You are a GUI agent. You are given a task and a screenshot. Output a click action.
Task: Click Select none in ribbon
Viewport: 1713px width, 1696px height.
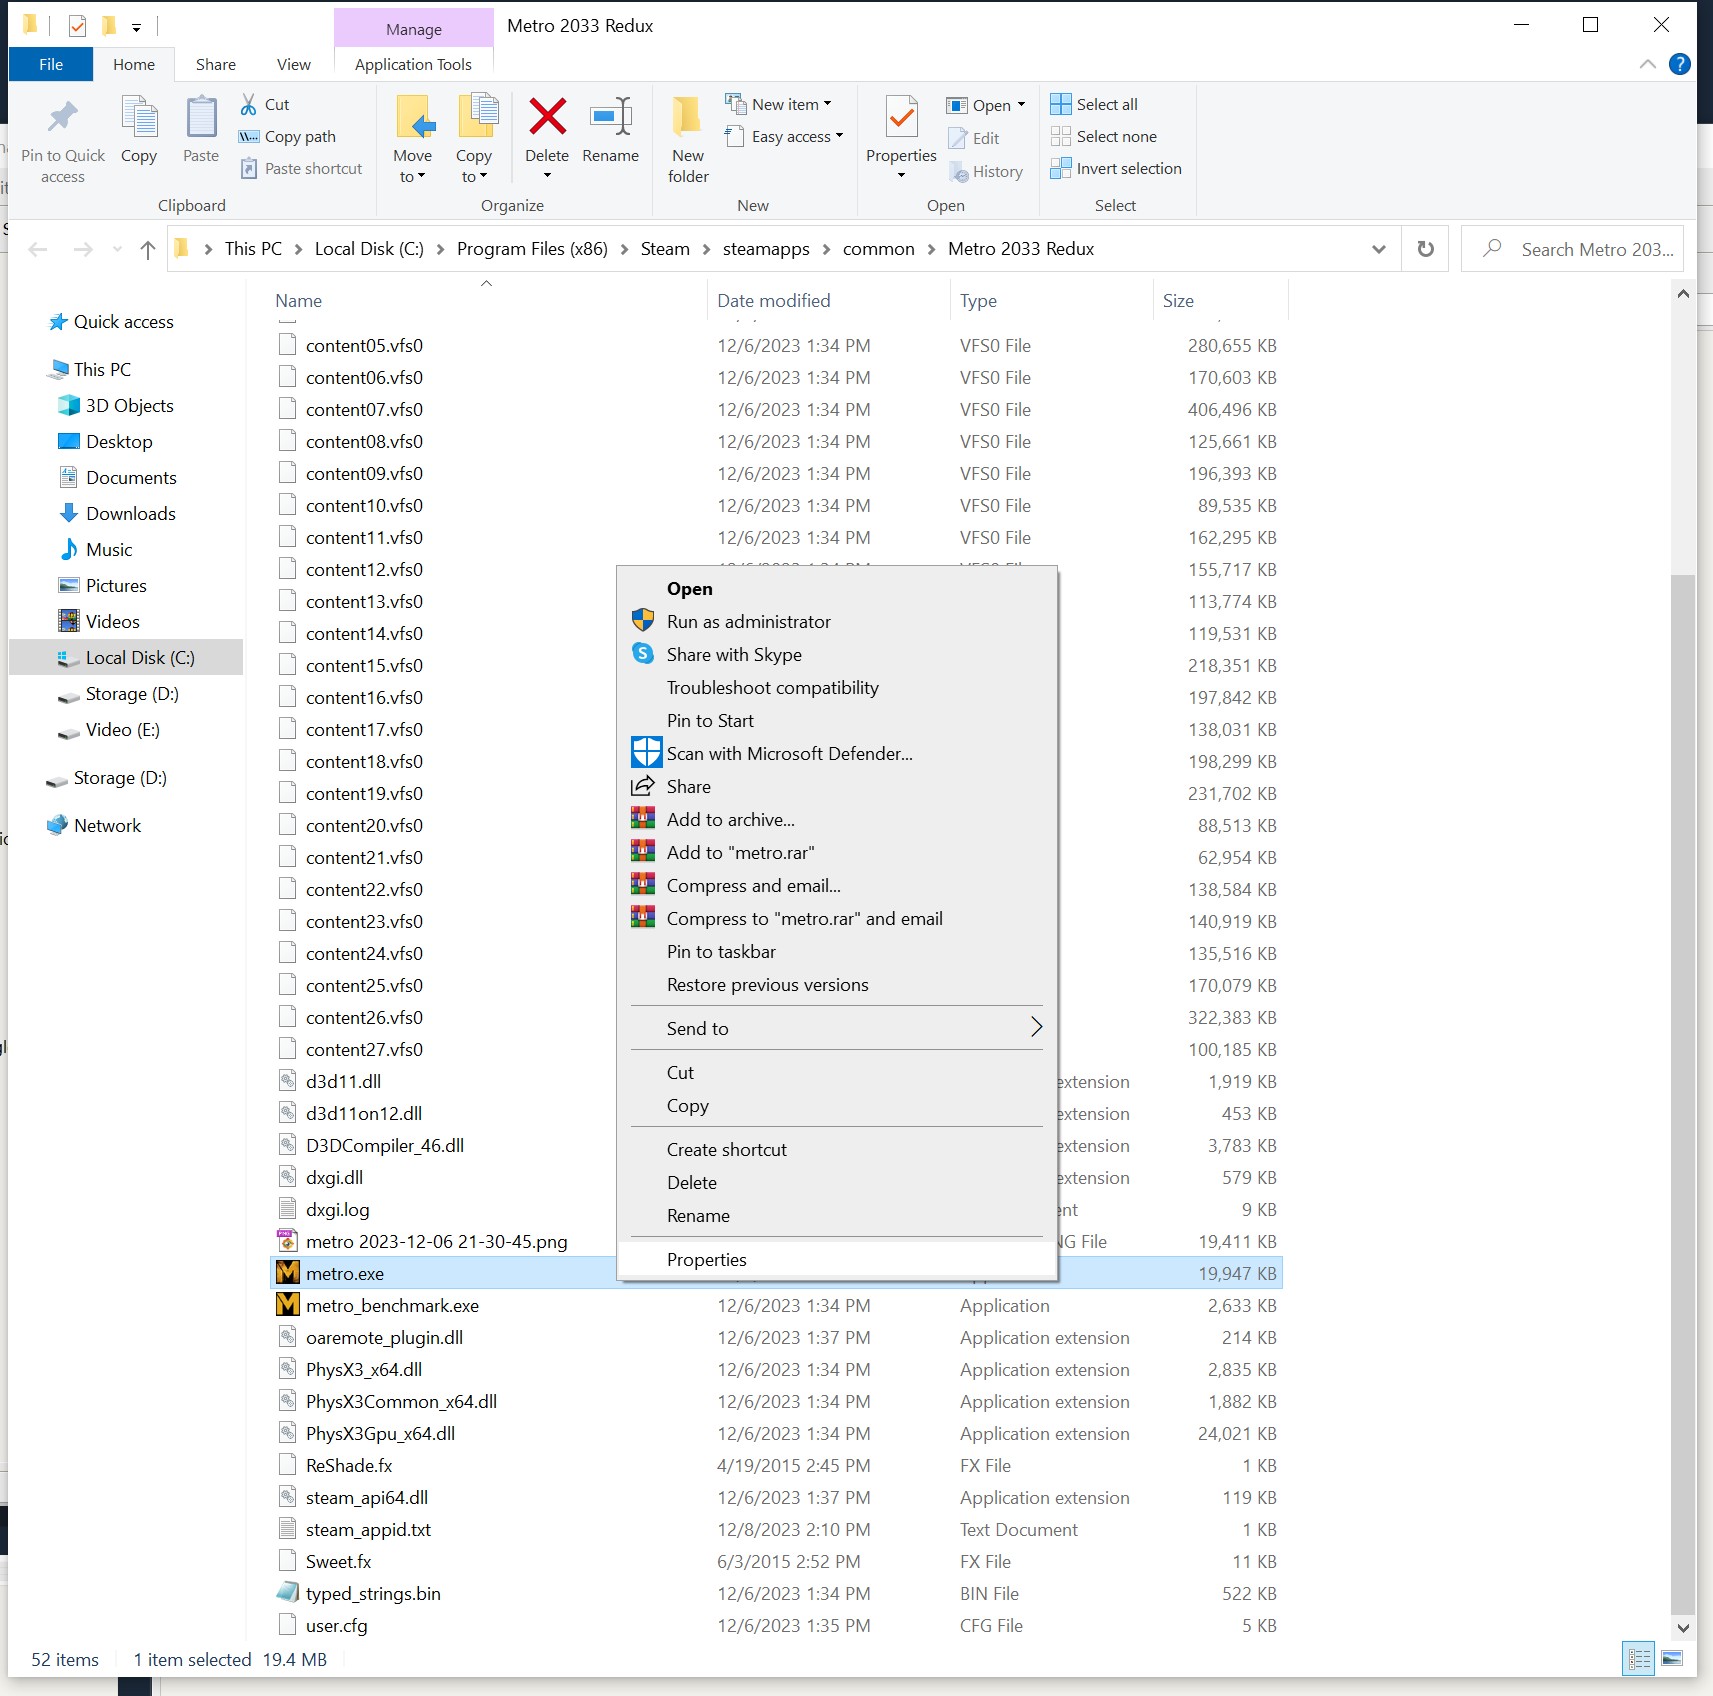click(x=1104, y=136)
